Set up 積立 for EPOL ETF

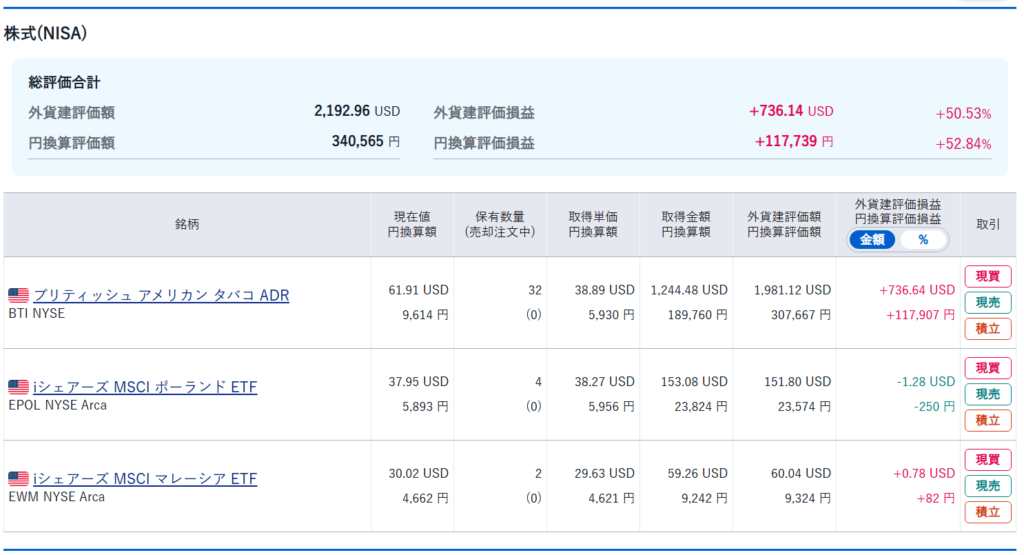(987, 420)
